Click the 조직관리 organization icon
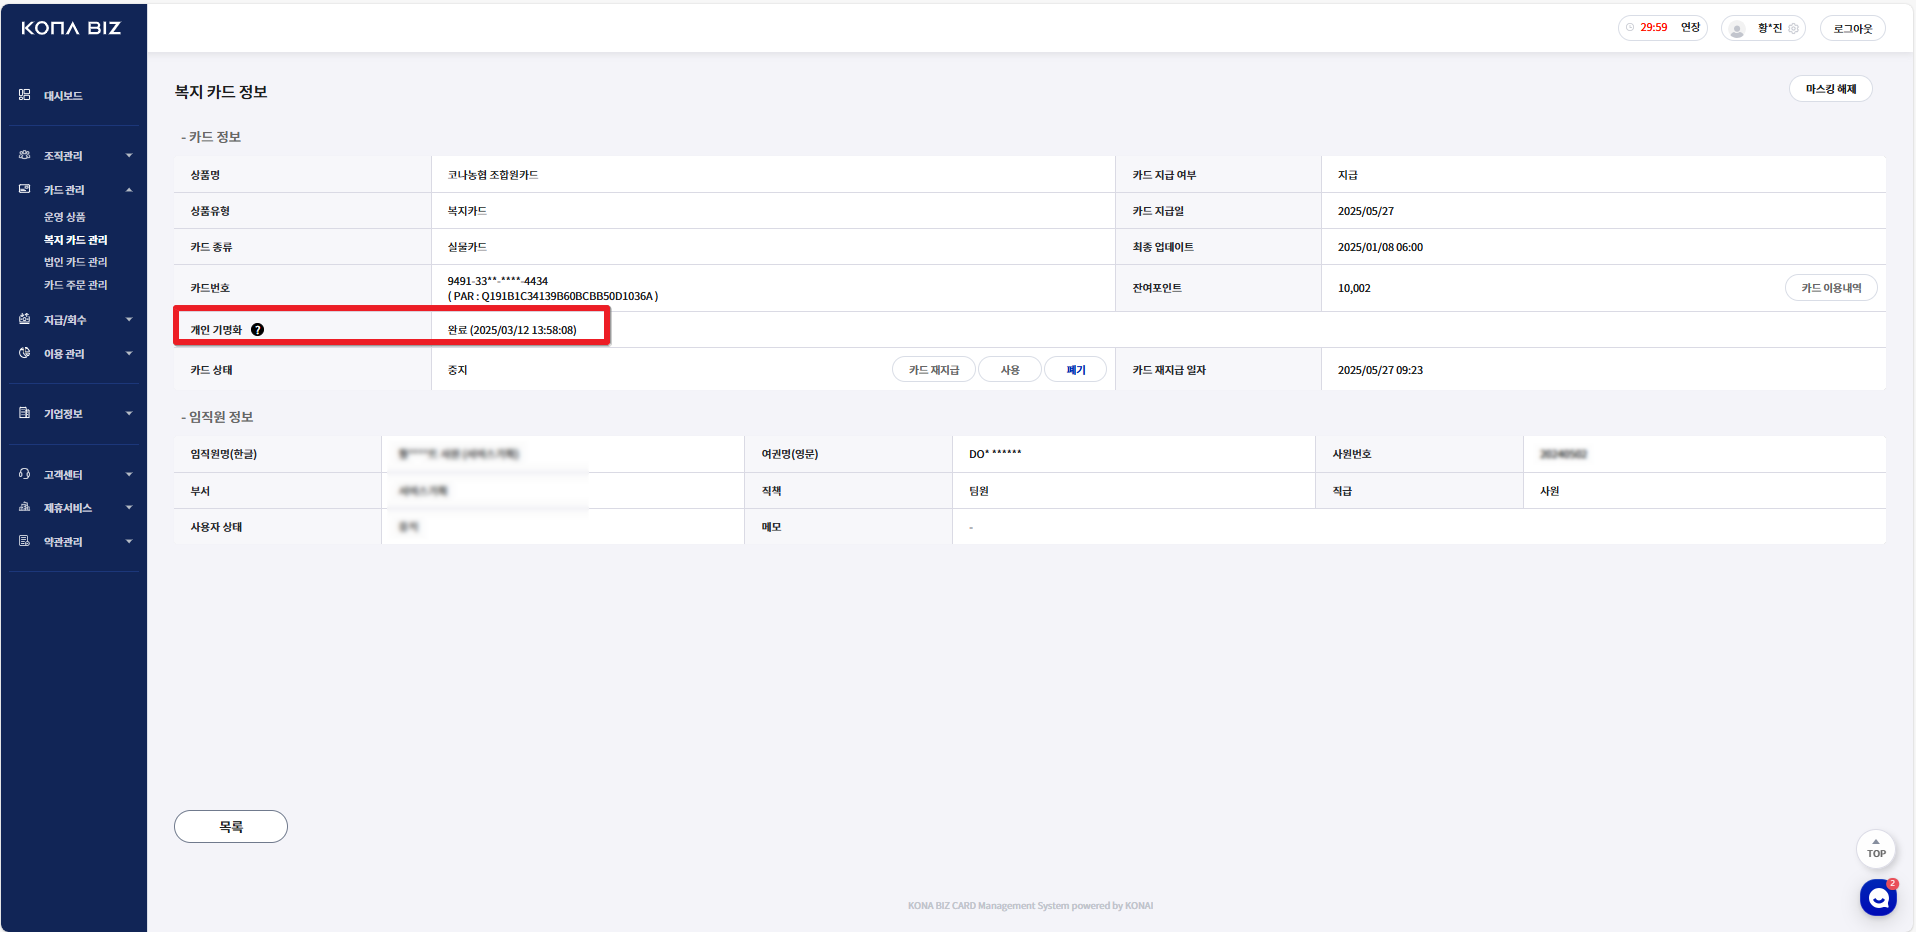Image resolution: width=1916 pixels, height=932 pixels. point(25,155)
